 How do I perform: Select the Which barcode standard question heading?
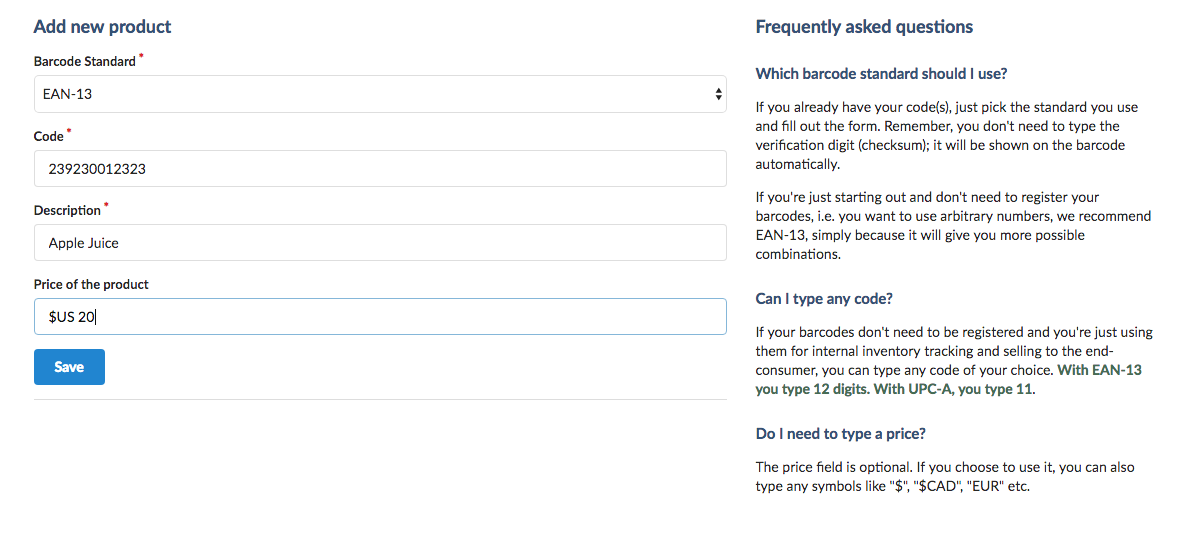pyautogui.click(x=881, y=74)
